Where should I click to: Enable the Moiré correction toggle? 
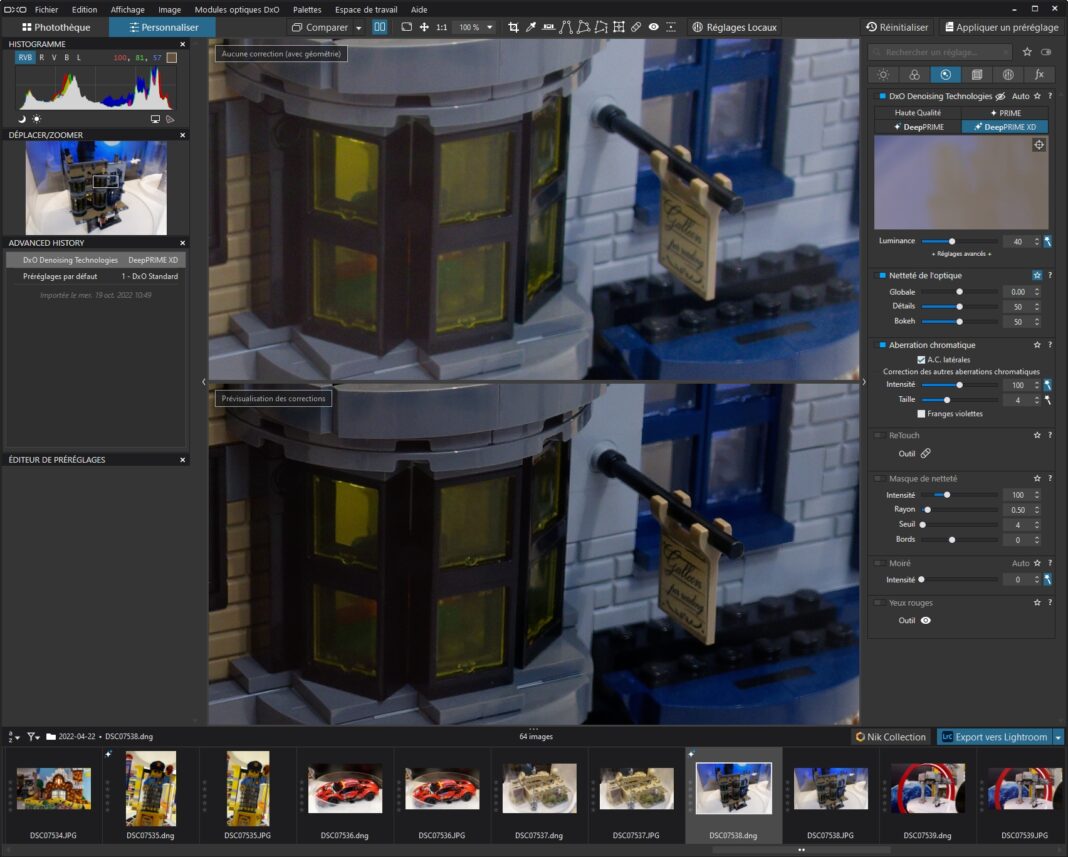(x=880, y=563)
